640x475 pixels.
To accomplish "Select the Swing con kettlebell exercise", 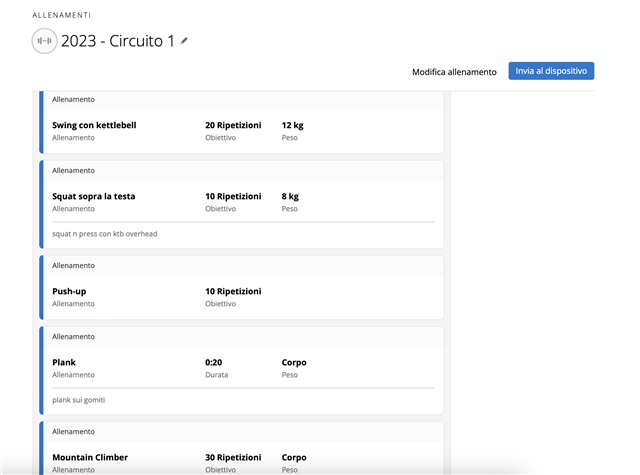I will pyautogui.click(x=94, y=125).
